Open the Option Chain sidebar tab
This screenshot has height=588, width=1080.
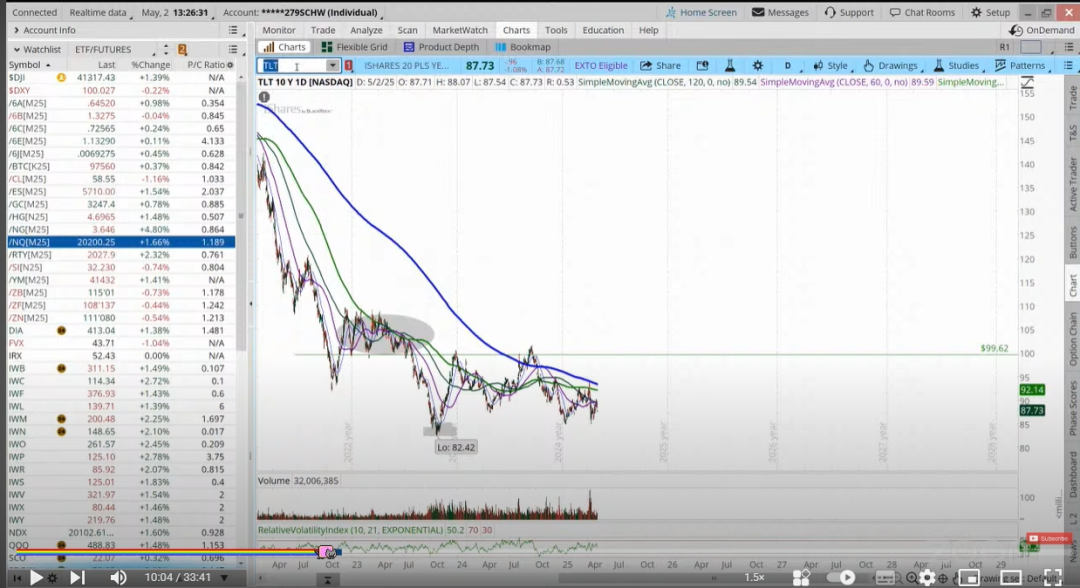pyautogui.click(x=1072, y=339)
